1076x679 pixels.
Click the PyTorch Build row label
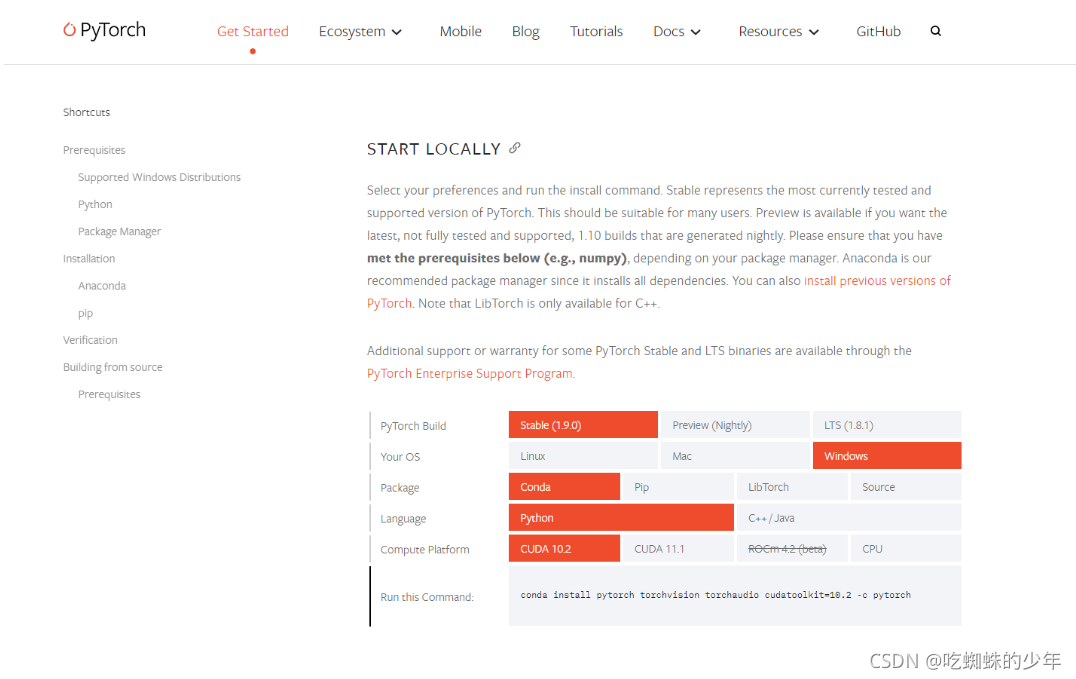[x=413, y=426]
